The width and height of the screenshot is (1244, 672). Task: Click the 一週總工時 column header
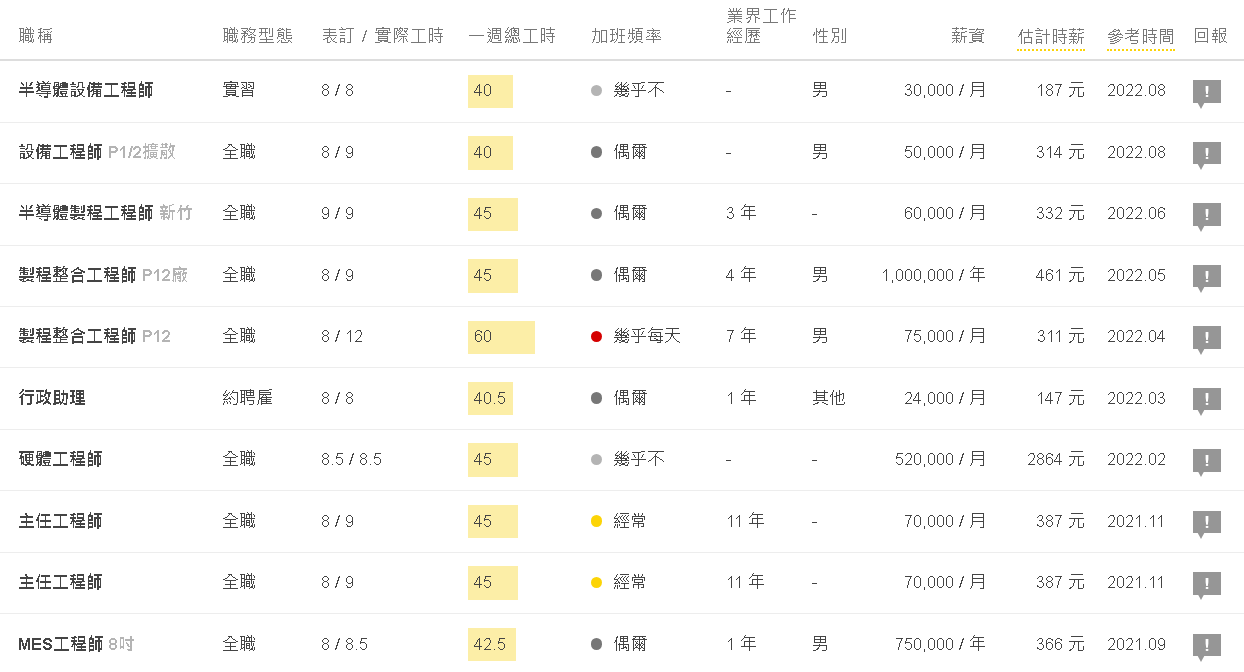pos(511,36)
